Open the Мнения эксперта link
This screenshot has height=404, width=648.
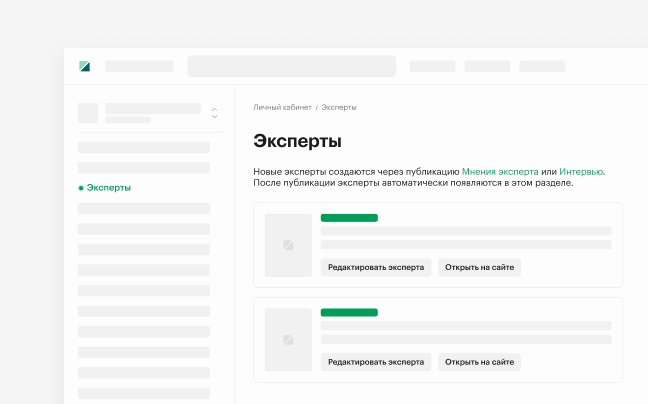point(500,171)
